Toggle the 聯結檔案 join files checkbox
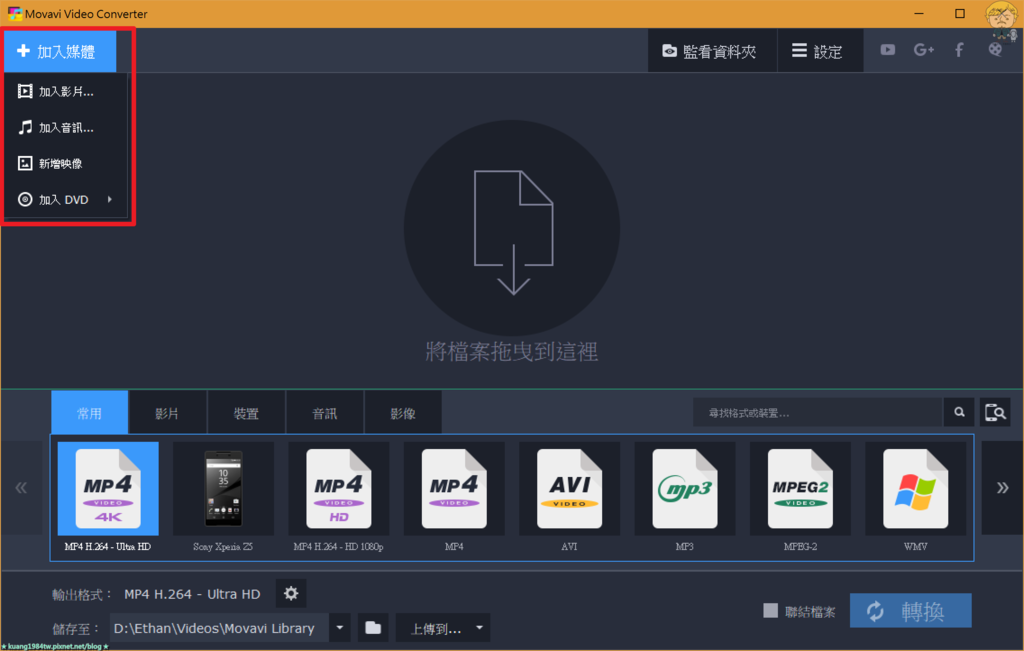 [771, 611]
